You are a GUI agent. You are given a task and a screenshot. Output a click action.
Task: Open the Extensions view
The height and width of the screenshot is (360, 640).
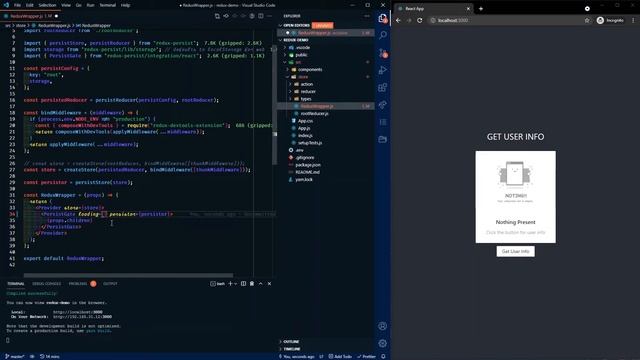(382, 87)
